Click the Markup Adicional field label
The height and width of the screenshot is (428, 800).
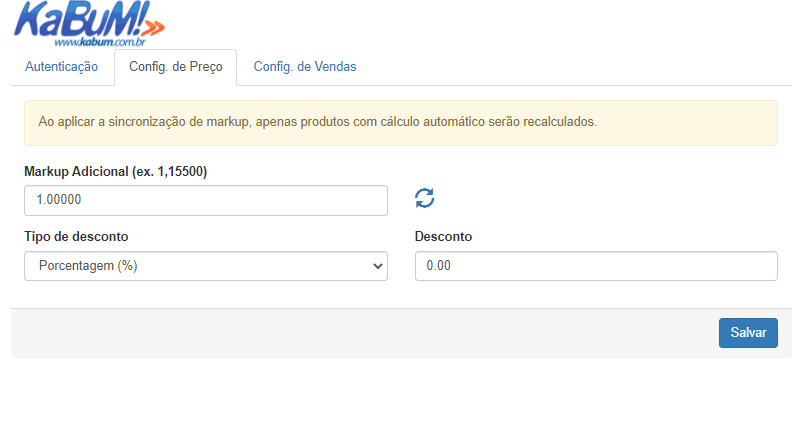pyautogui.click(x=116, y=171)
